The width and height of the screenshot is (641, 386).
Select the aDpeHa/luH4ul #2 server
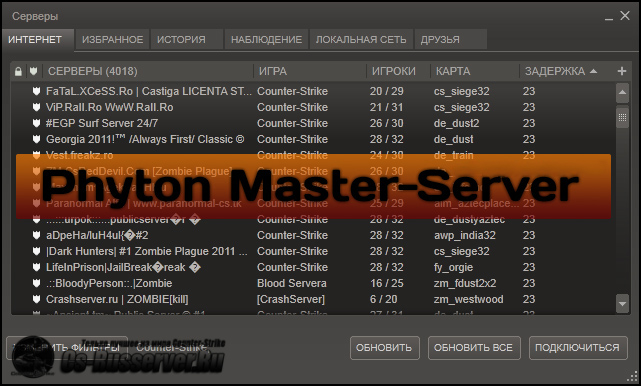tap(313, 235)
